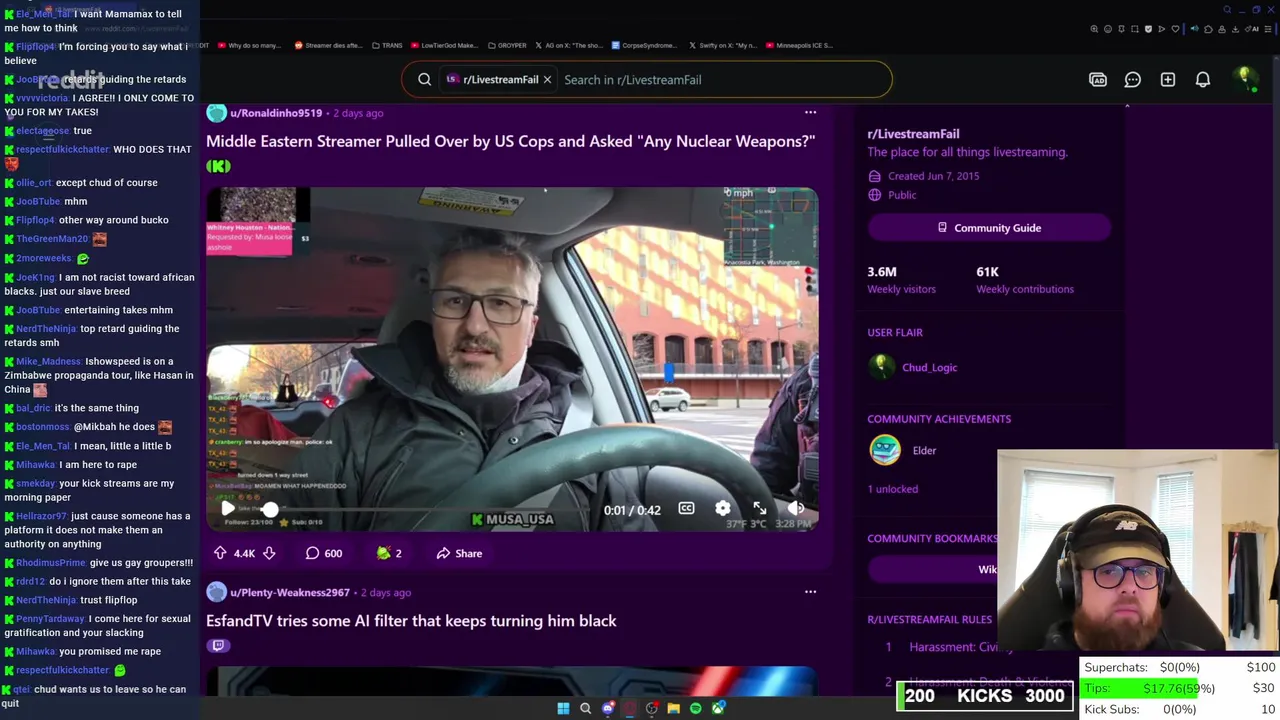Click the Kick flair badge under first post

pos(218,166)
